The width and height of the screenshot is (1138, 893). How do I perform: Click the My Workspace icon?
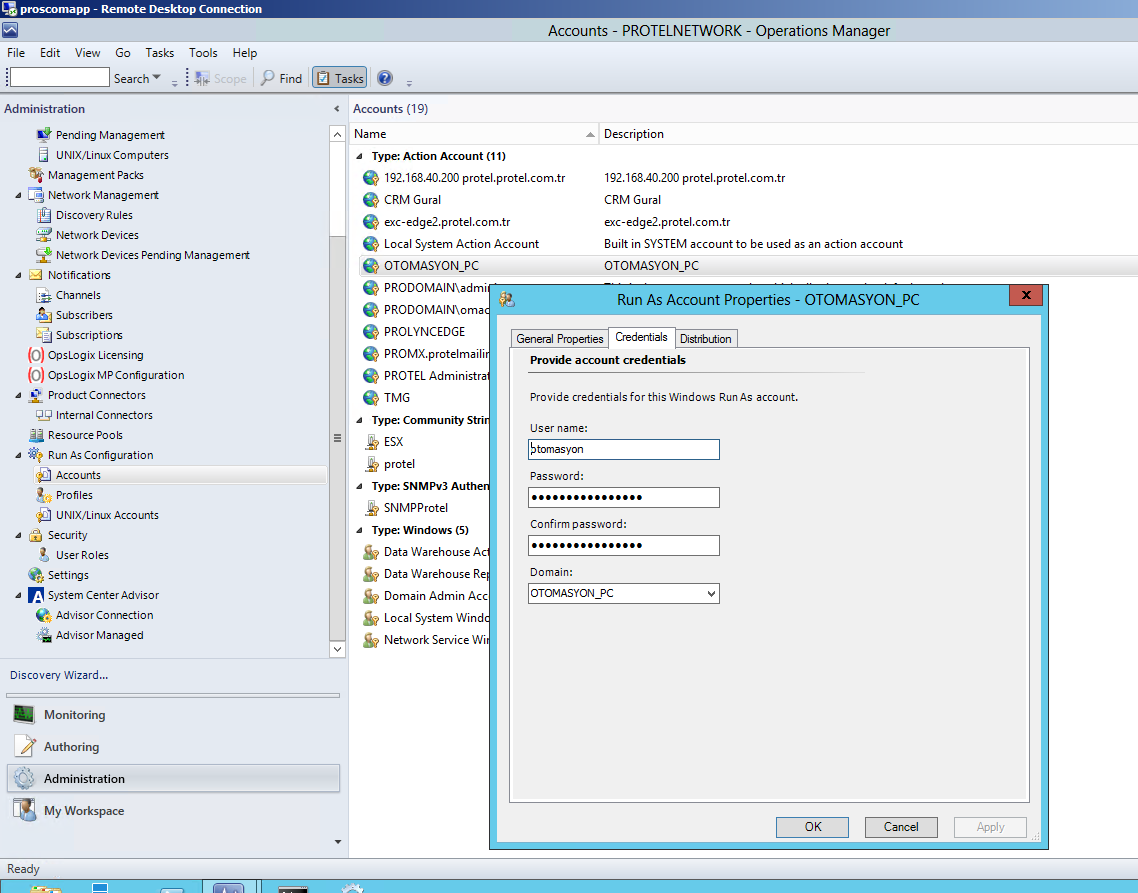(x=25, y=811)
